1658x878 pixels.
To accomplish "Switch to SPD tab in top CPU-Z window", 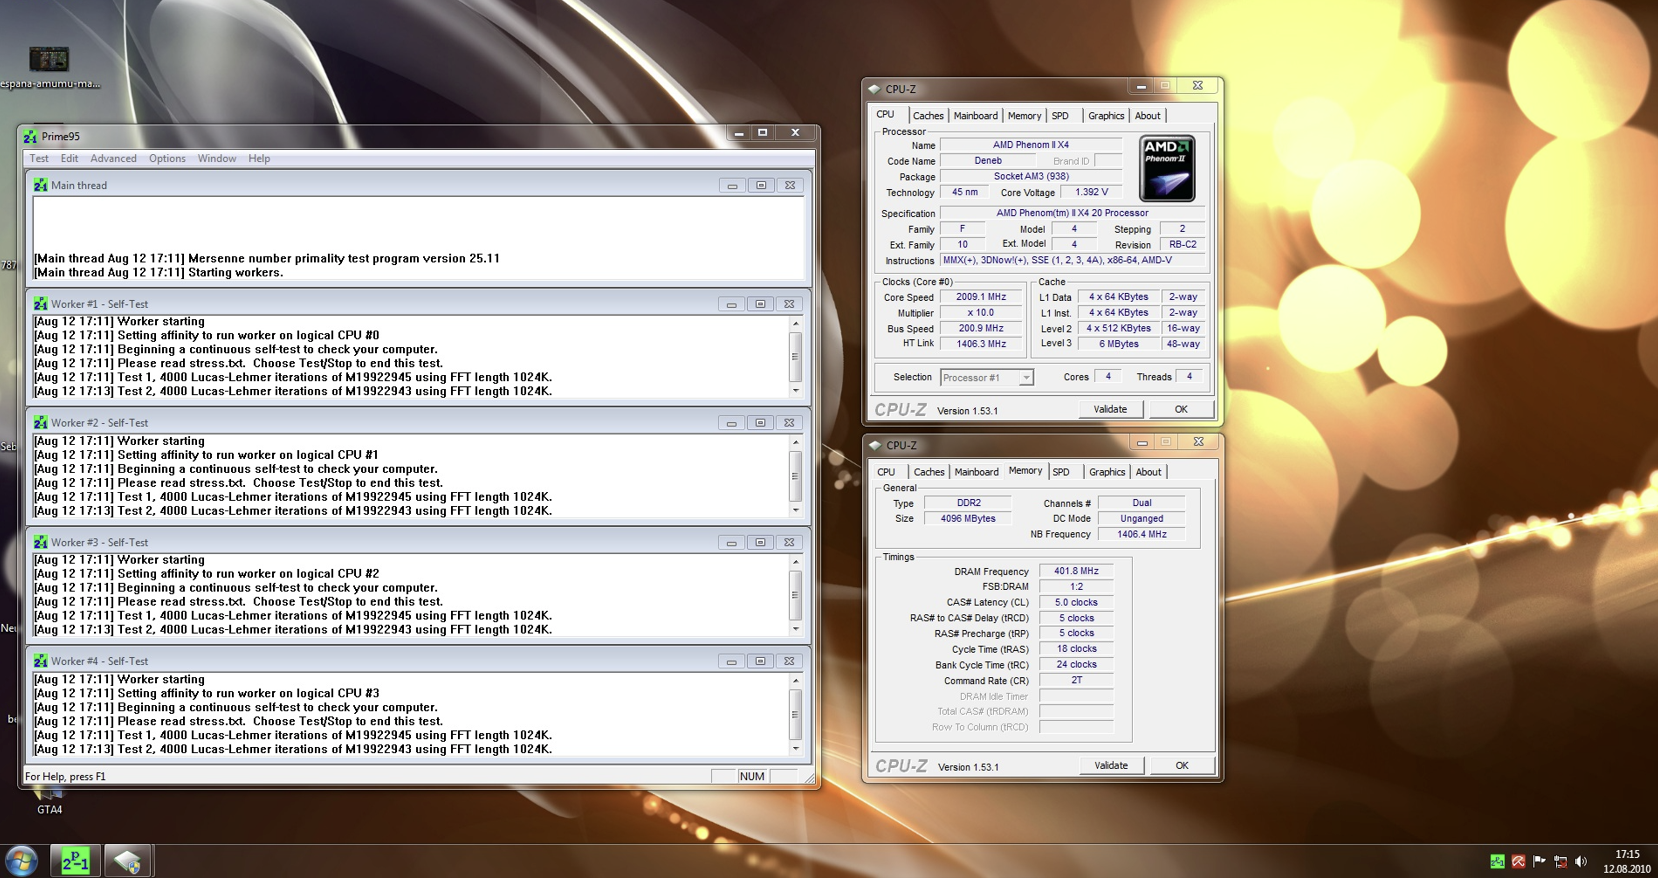I will 1060,116.
